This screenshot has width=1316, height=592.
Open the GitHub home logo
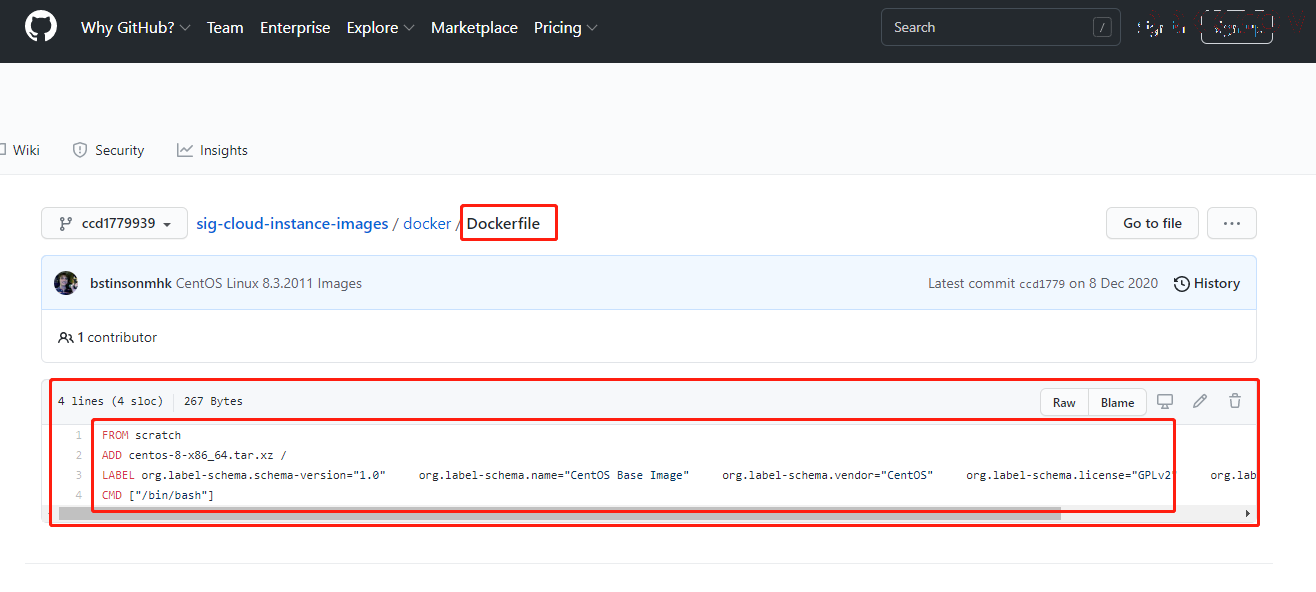(x=41, y=27)
